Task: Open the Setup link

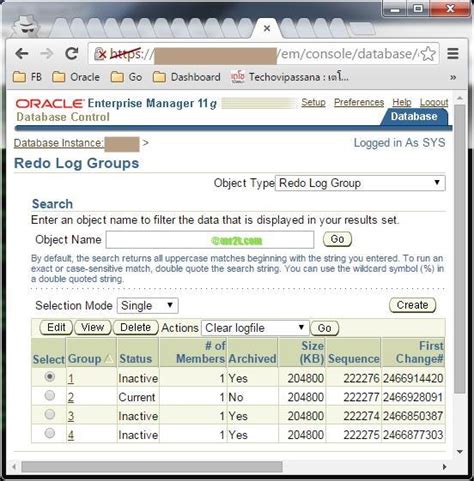Action: pyautogui.click(x=313, y=102)
